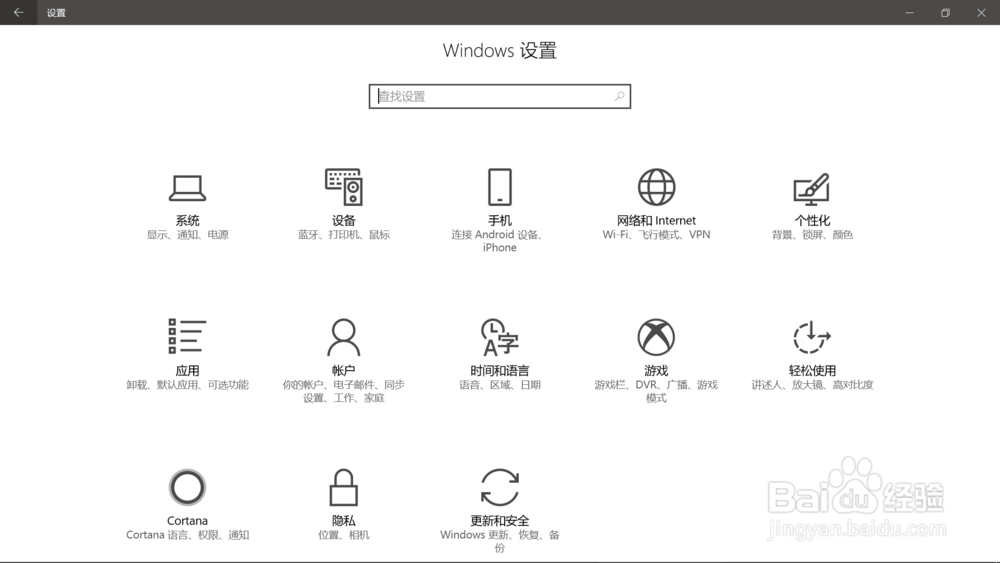Click the 游戏 label text
The height and width of the screenshot is (563, 1000).
(x=656, y=370)
